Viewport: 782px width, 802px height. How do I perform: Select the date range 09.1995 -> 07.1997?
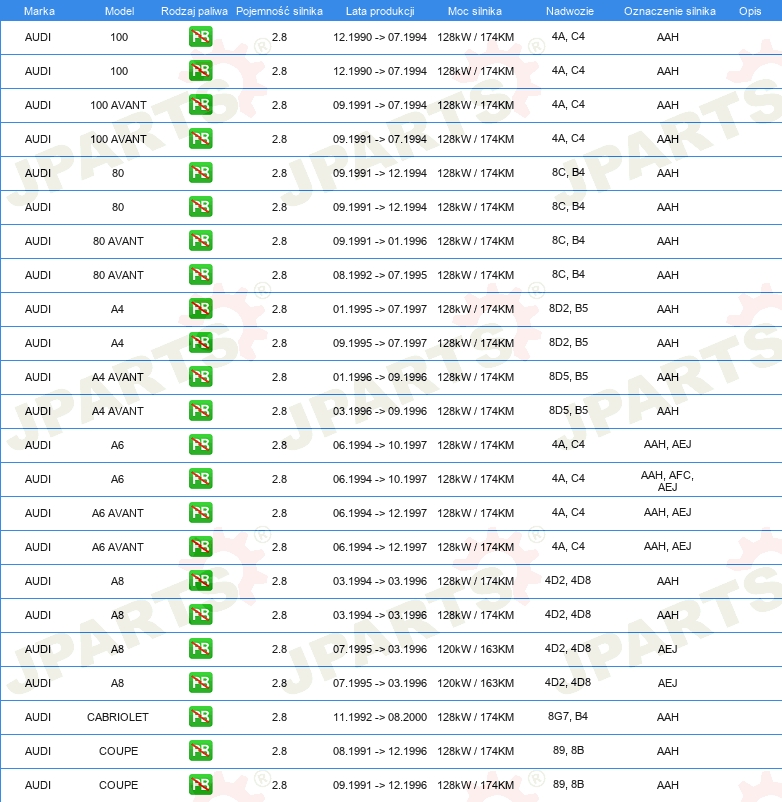(379, 343)
